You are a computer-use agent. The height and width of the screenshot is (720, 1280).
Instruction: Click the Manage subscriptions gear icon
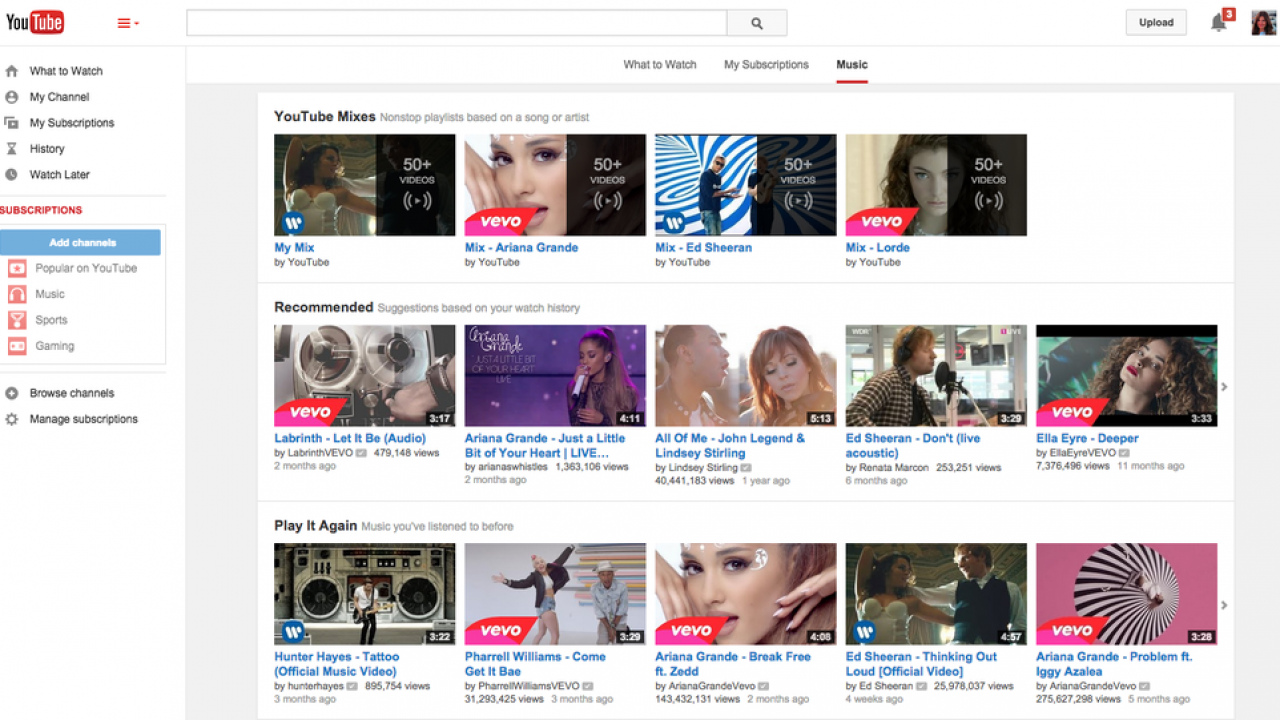[12, 420]
